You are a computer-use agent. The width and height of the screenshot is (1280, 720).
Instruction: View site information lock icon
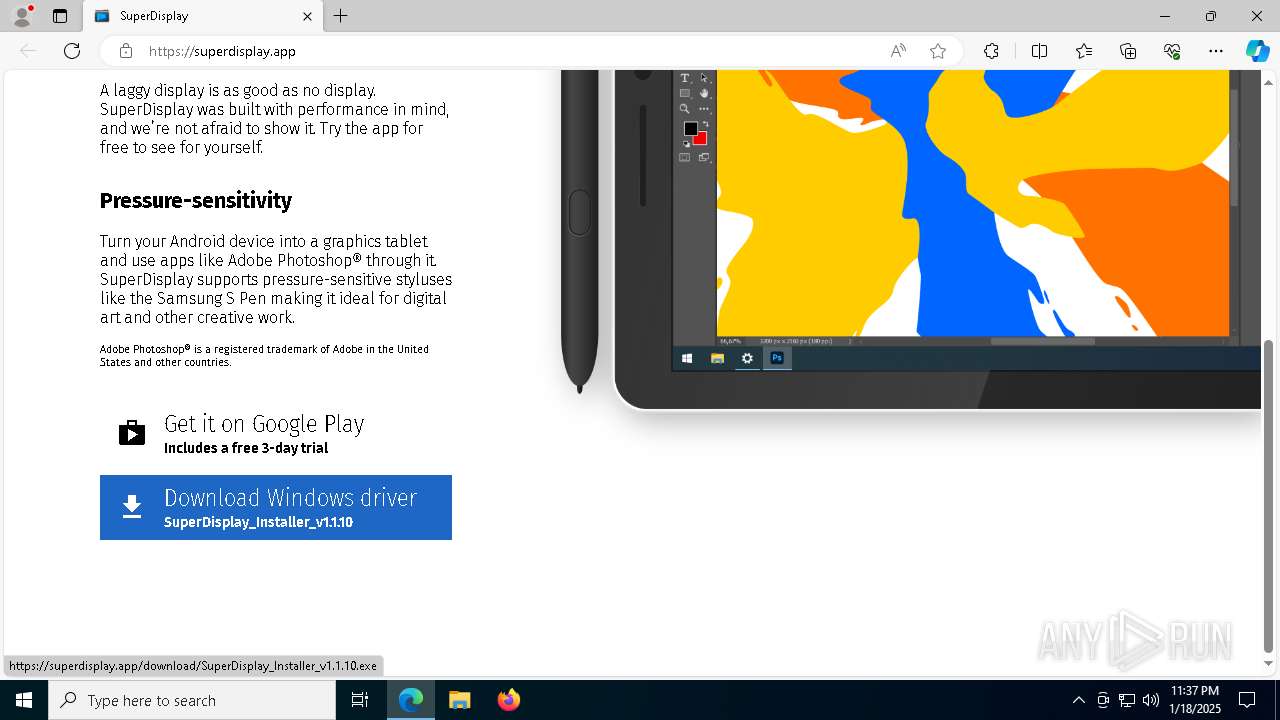pos(126,51)
